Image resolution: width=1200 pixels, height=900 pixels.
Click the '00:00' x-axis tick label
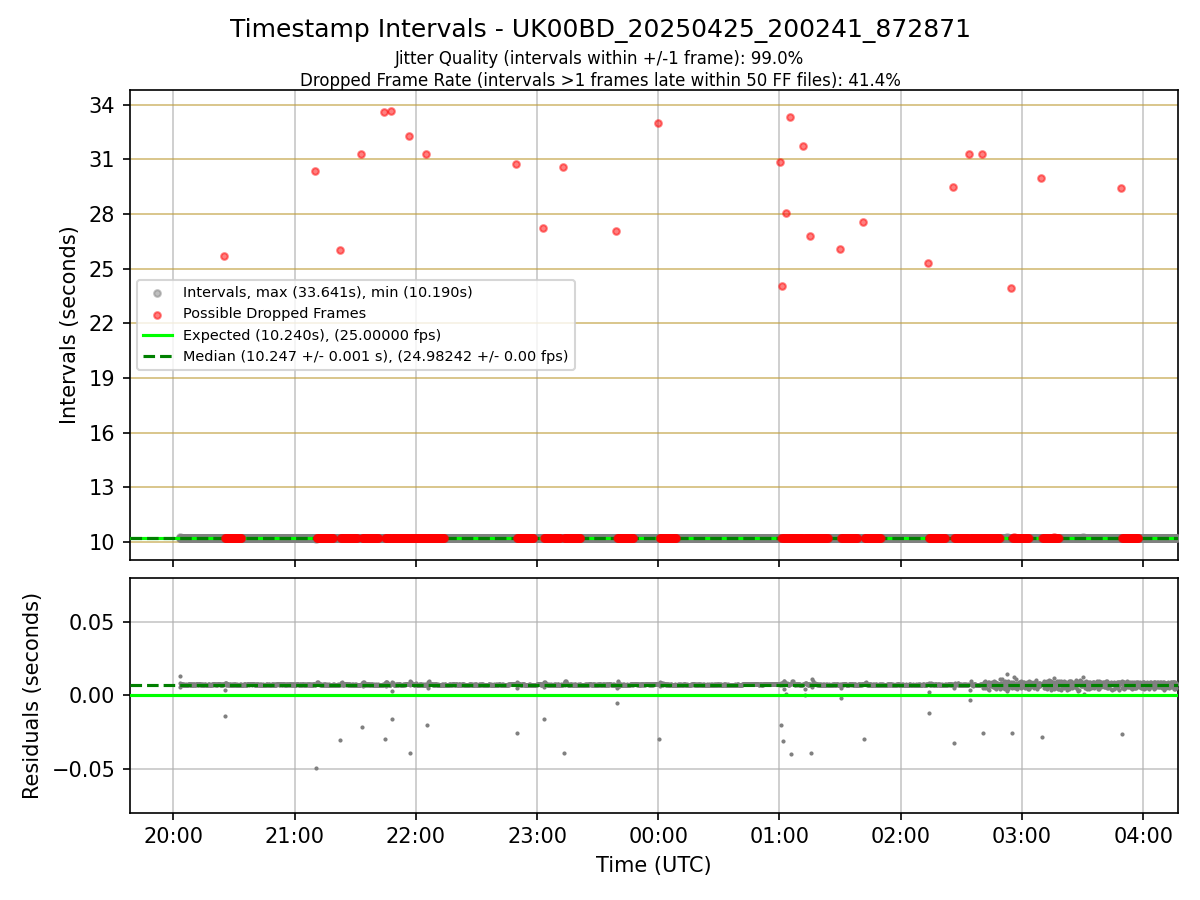click(x=658, y=834)
